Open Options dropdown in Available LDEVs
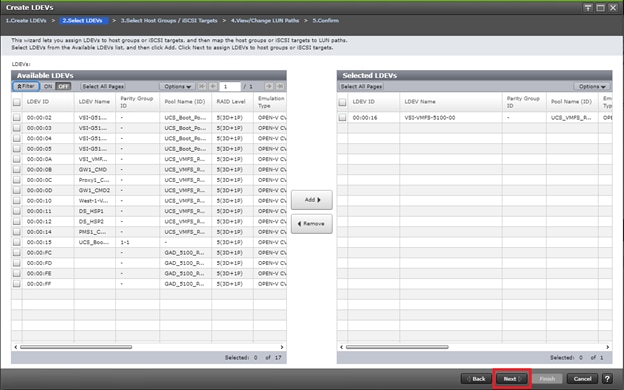 [177, 86]
